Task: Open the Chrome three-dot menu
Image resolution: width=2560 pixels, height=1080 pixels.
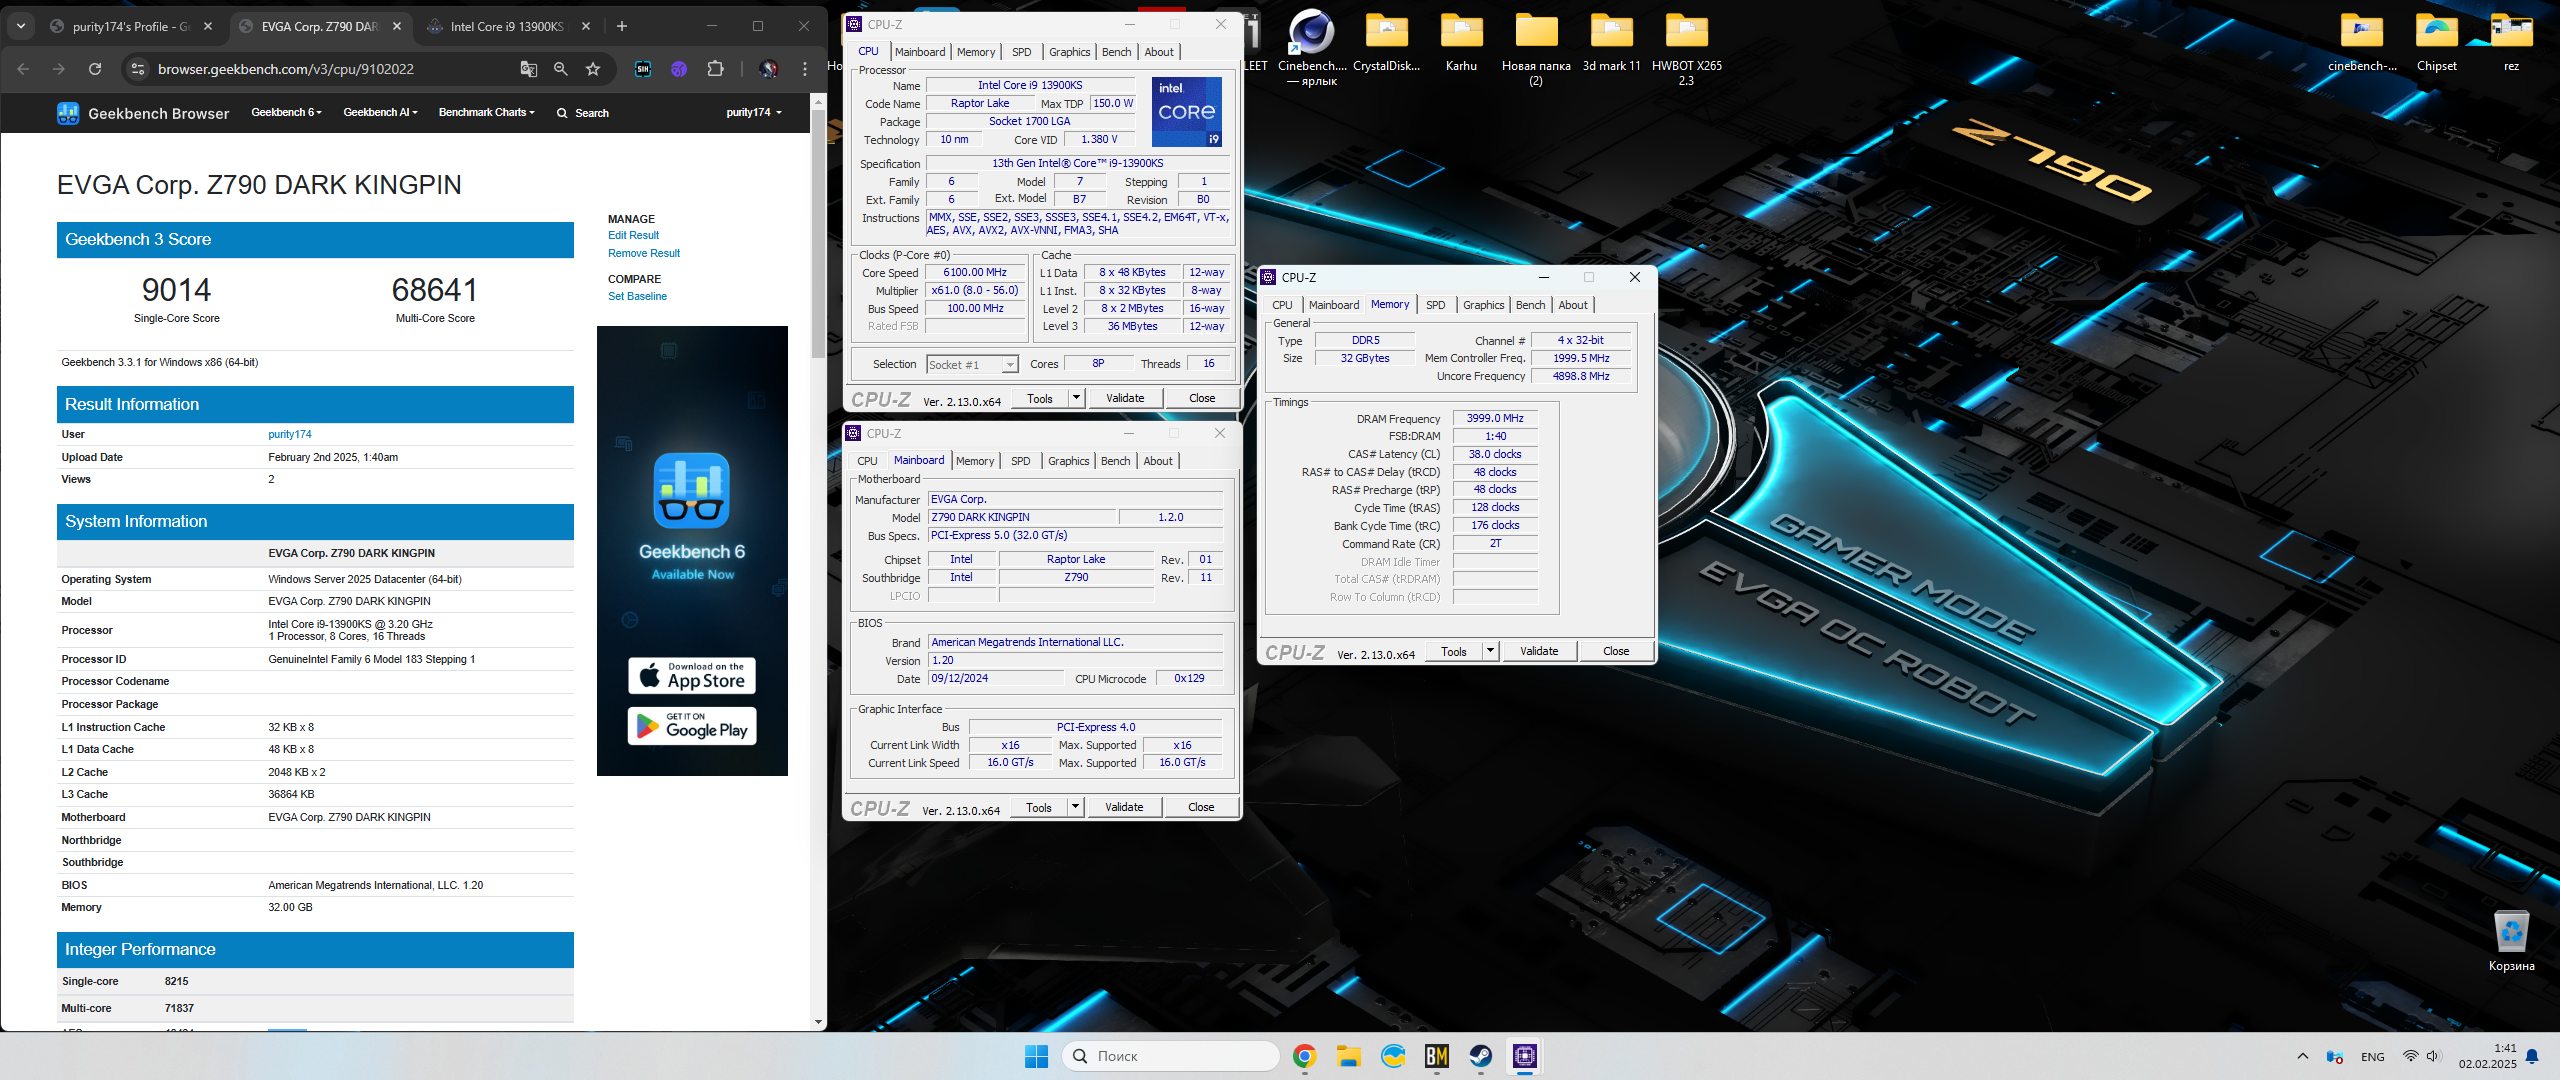Action: click(805, 69)
